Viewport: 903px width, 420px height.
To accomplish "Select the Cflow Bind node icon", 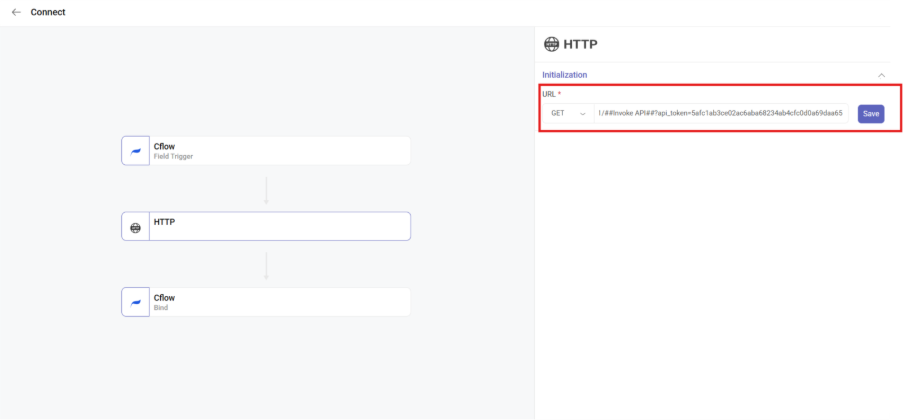I will click(135, 302).
